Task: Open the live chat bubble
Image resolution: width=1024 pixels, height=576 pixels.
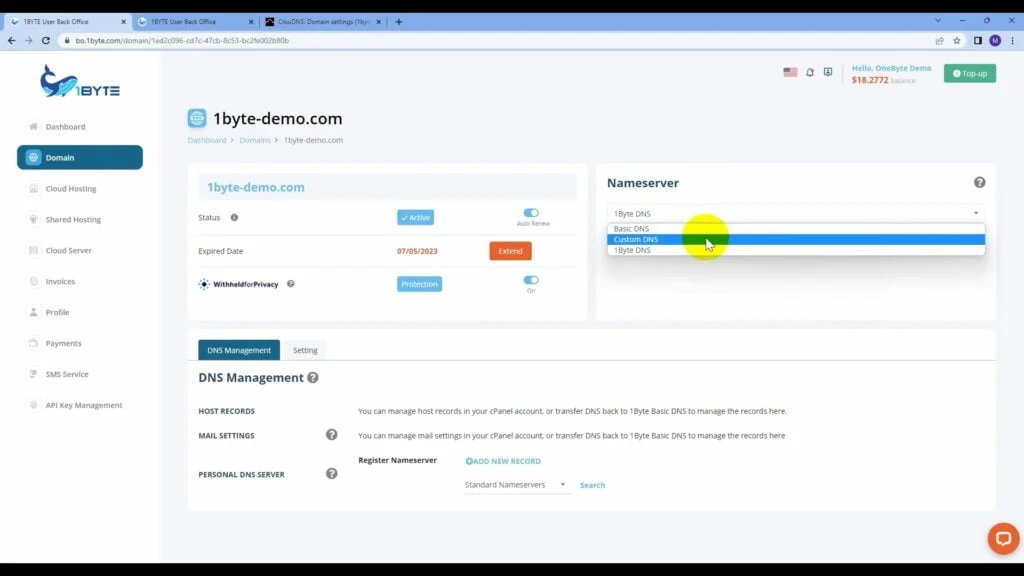Action: coord(1003,539)
